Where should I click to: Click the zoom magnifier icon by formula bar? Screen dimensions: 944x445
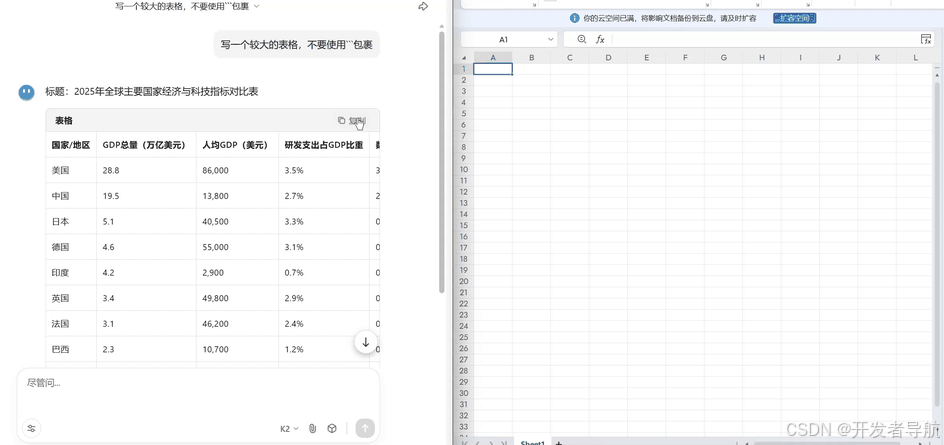[582, 39]
